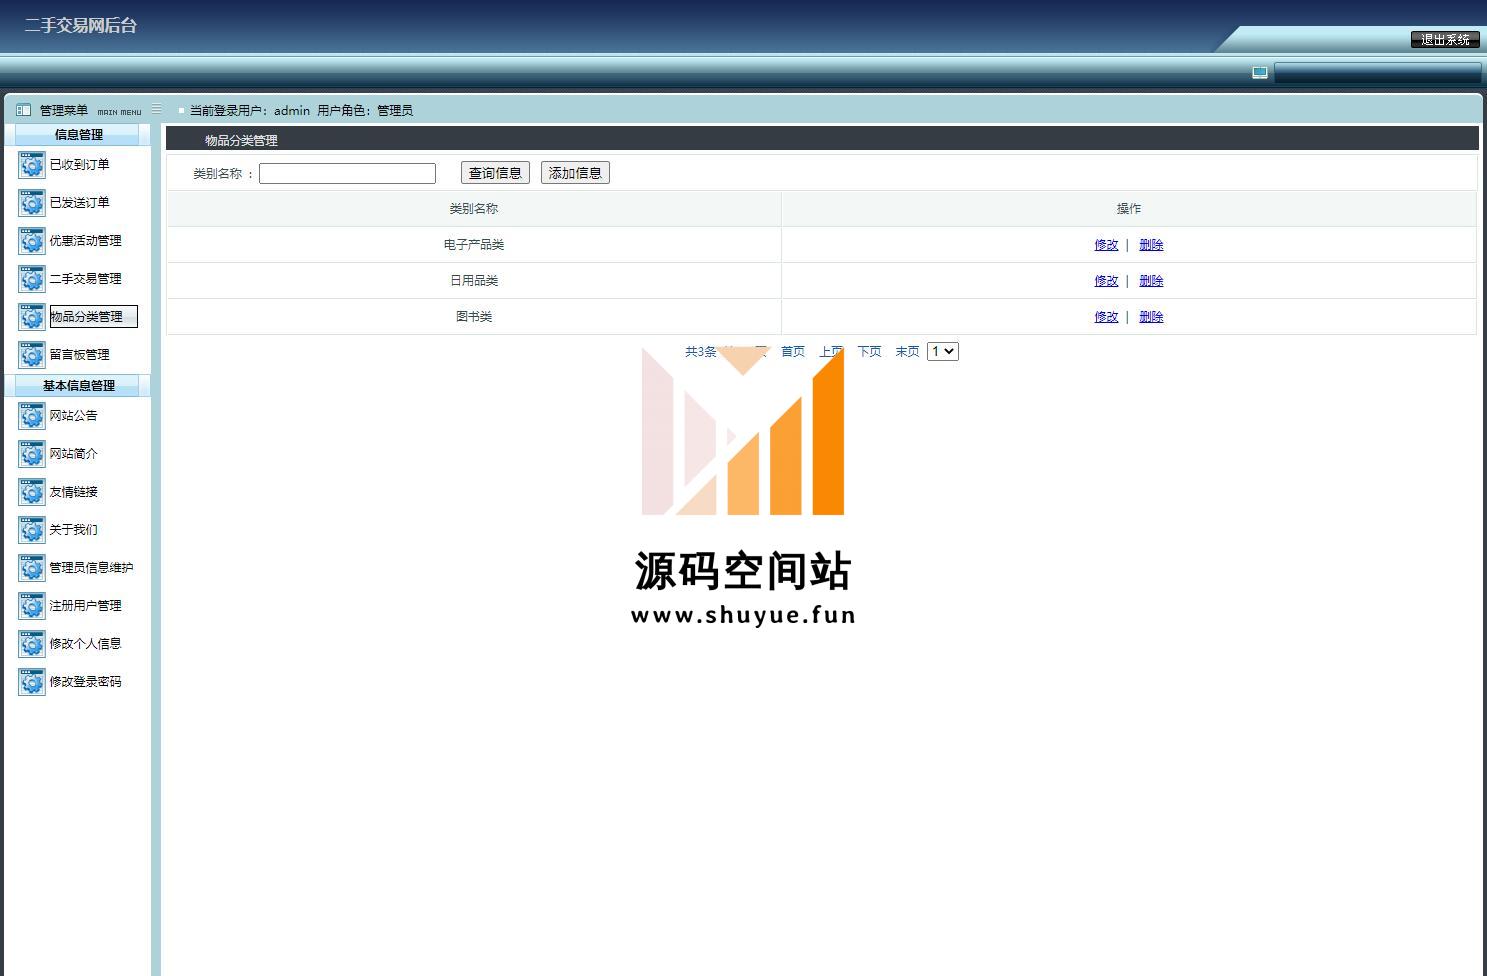Click the gear icon beside 注册用户管理
This screenshot has height=976, width=1487.
point(32,606)
